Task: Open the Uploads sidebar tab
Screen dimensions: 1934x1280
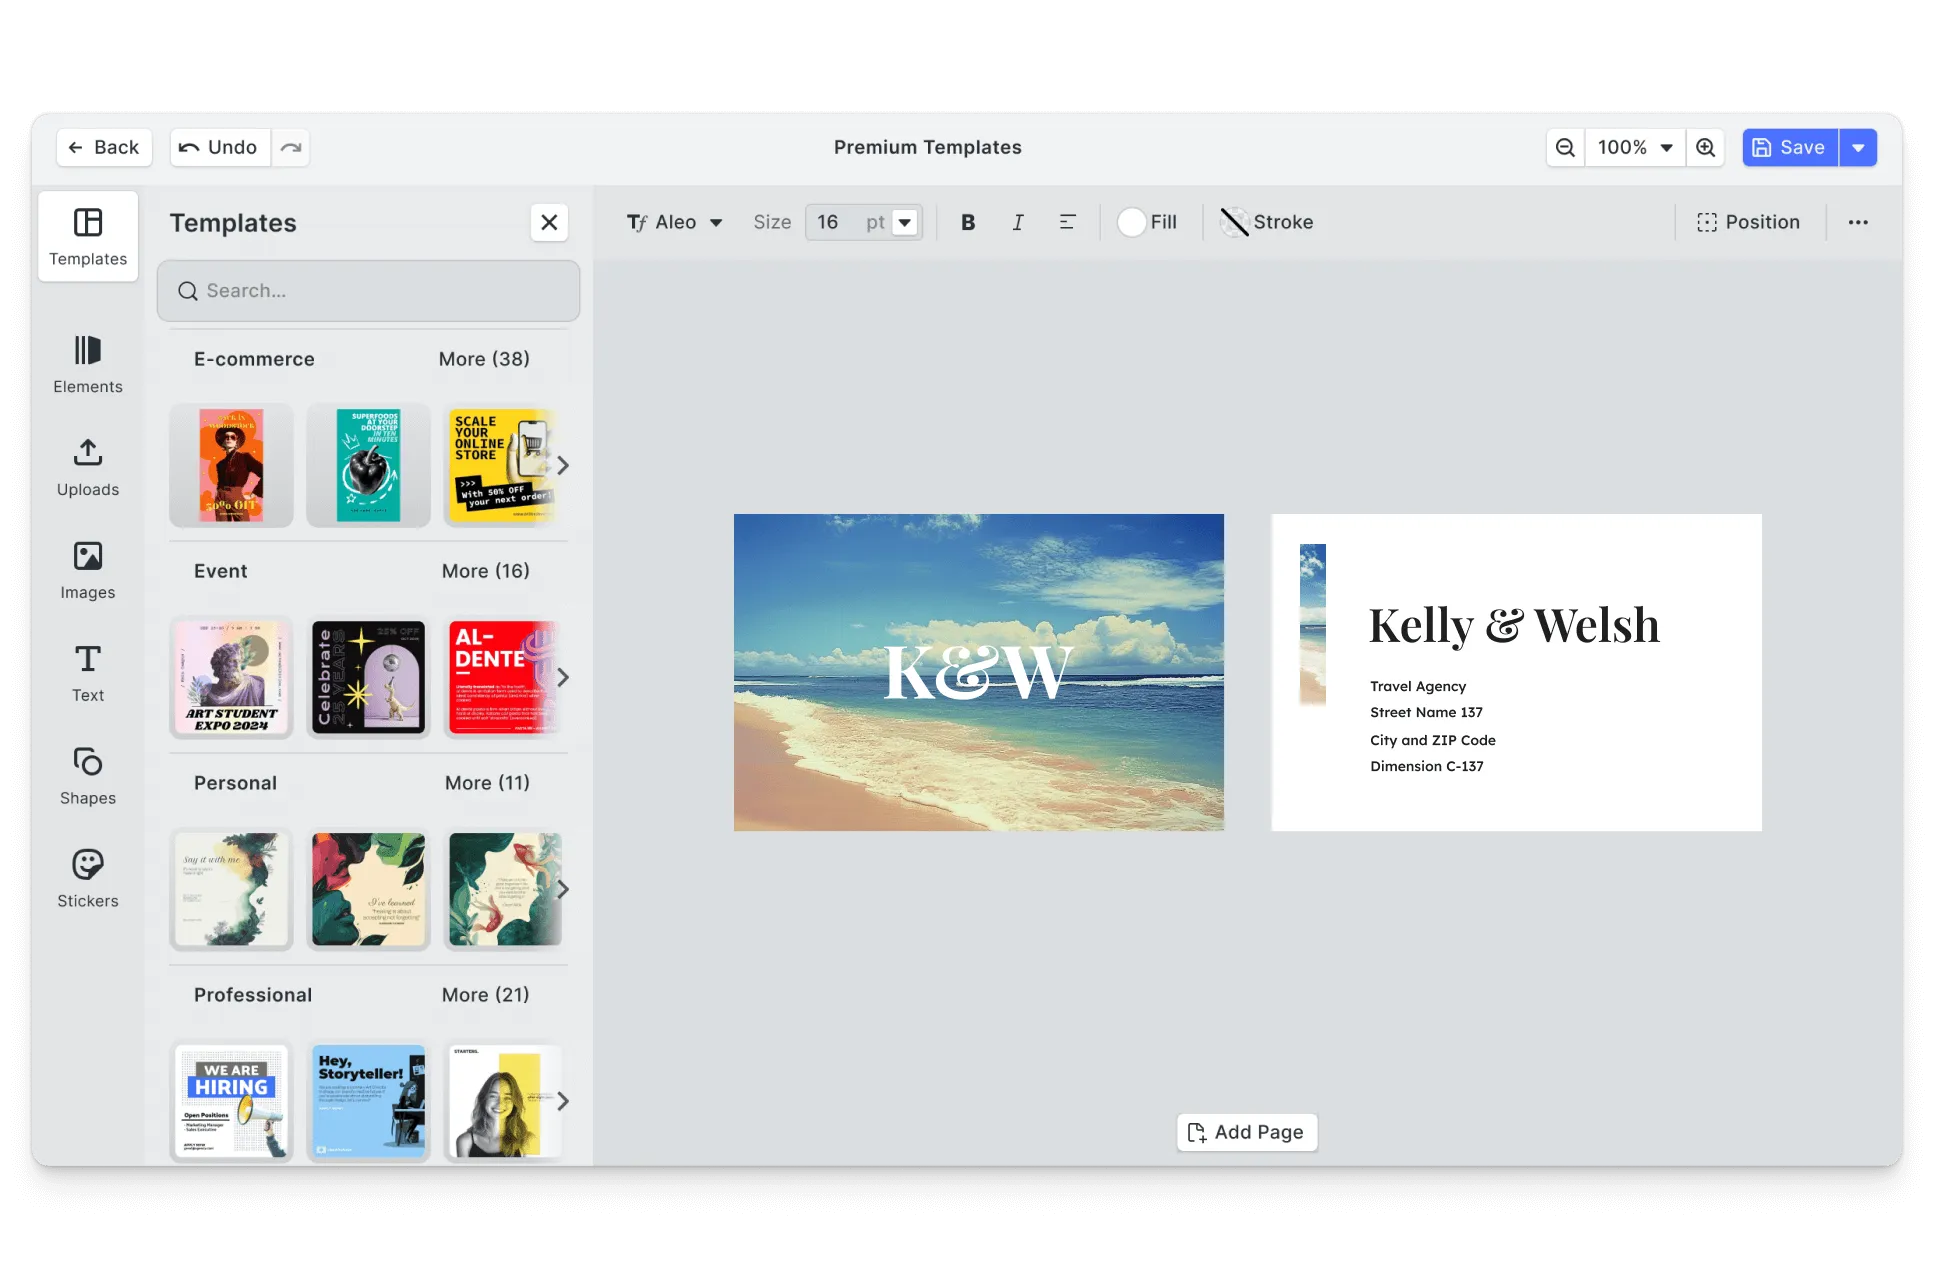Action: (88, 468)
